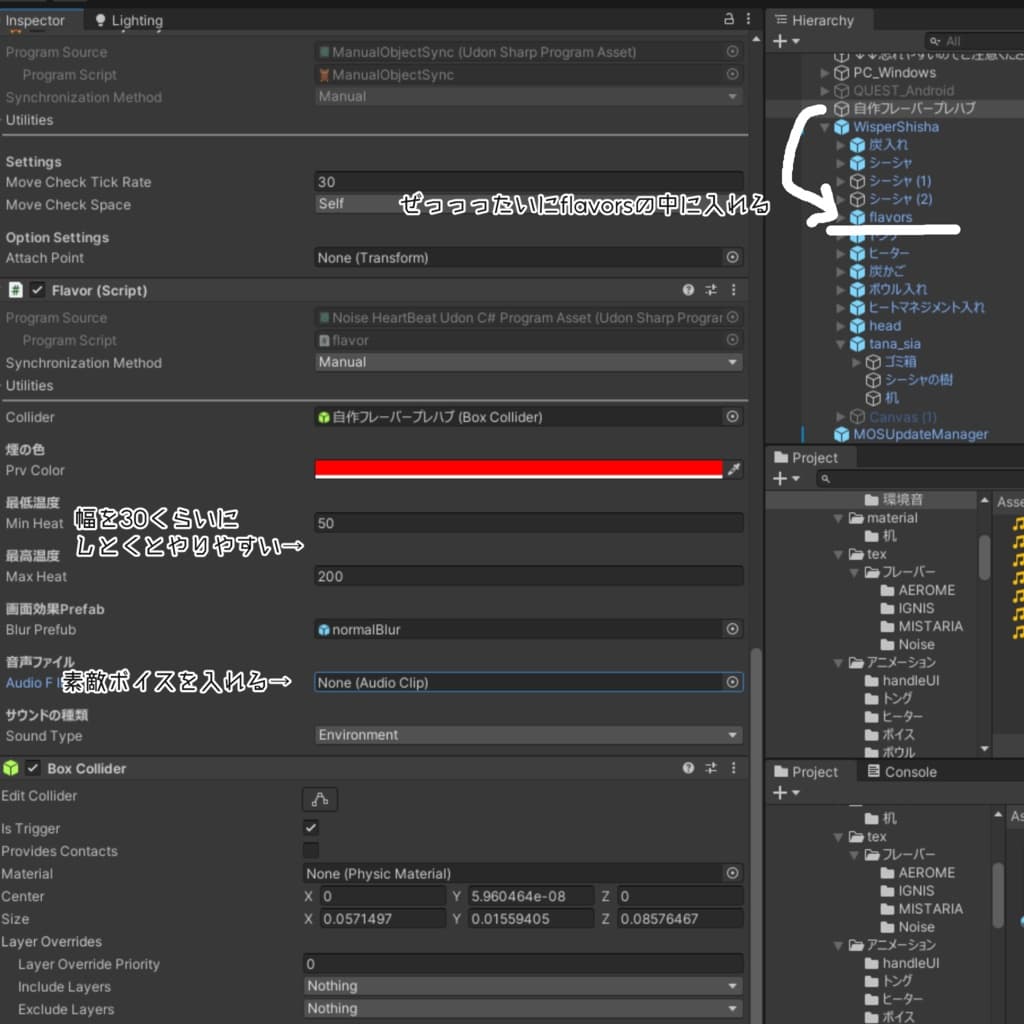The height and width of the screenshot is (1024, 1024).
Task: Open Flavor script preset settings icon
Action: point(711,290)
